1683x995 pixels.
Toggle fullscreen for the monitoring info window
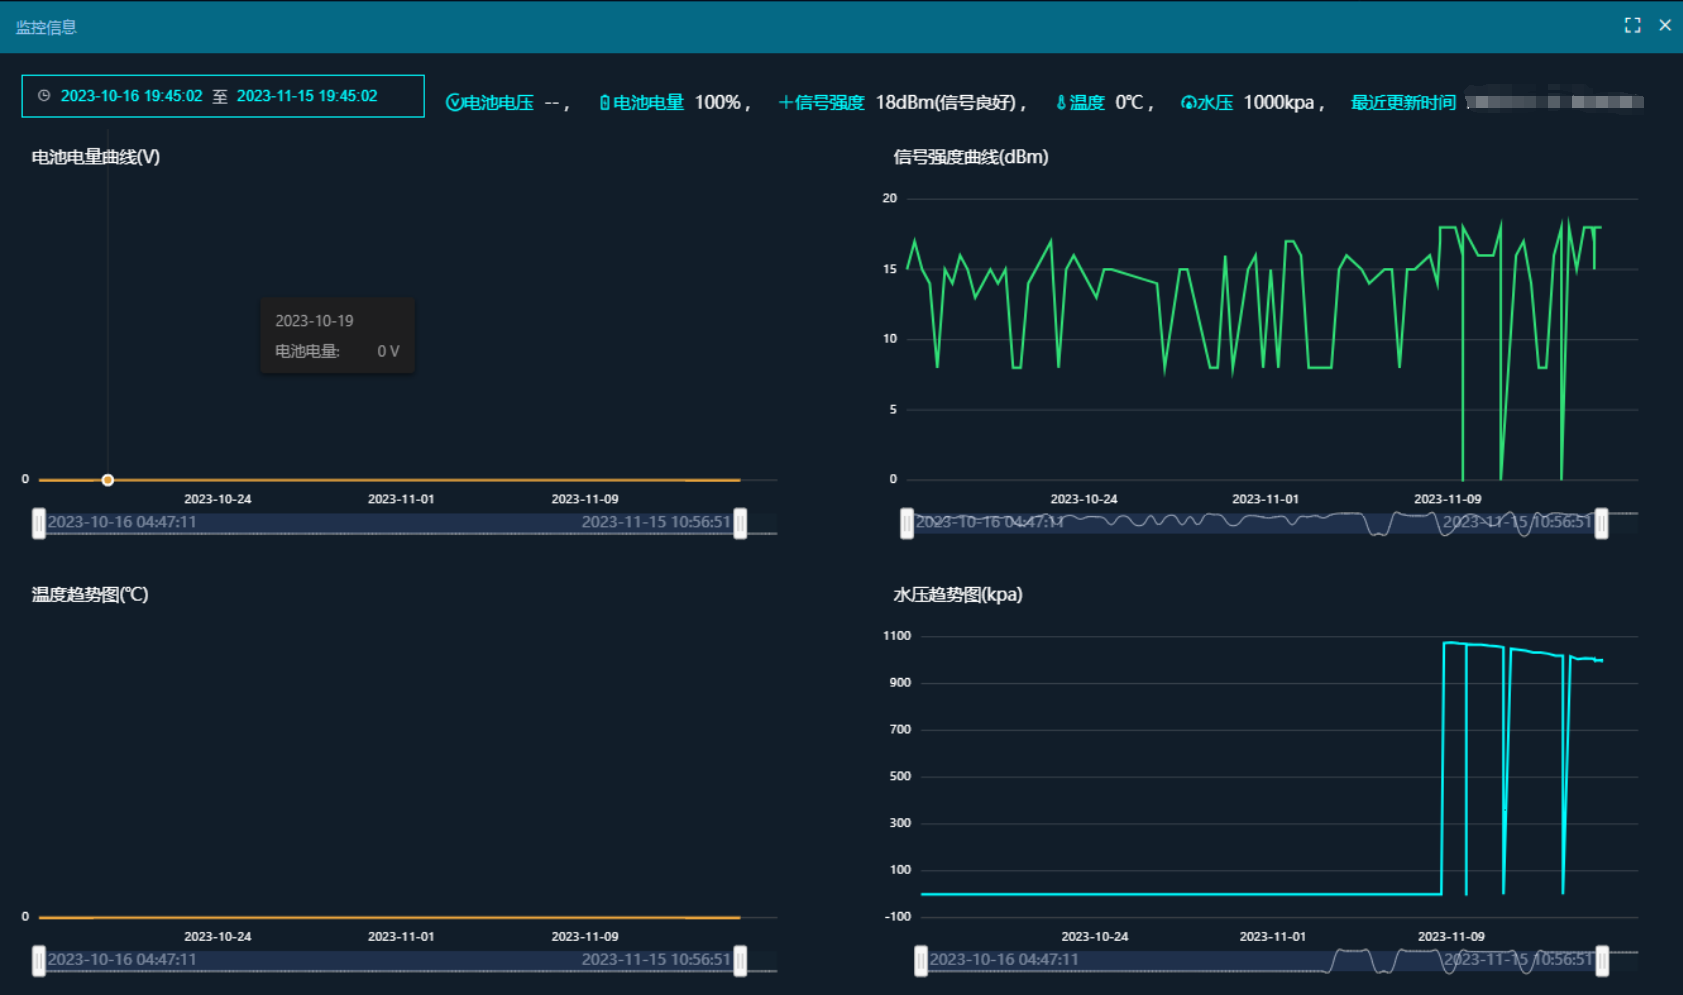tap(1632, 26)
